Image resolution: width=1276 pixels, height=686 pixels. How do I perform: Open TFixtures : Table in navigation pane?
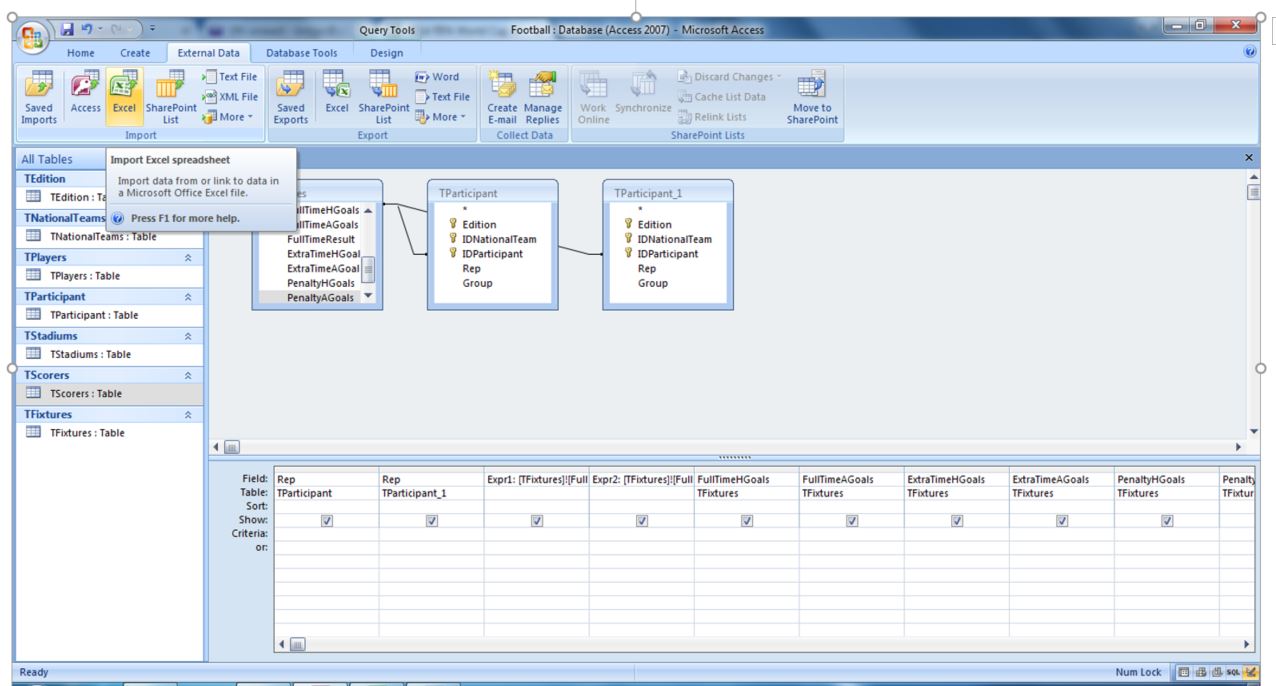87,433
